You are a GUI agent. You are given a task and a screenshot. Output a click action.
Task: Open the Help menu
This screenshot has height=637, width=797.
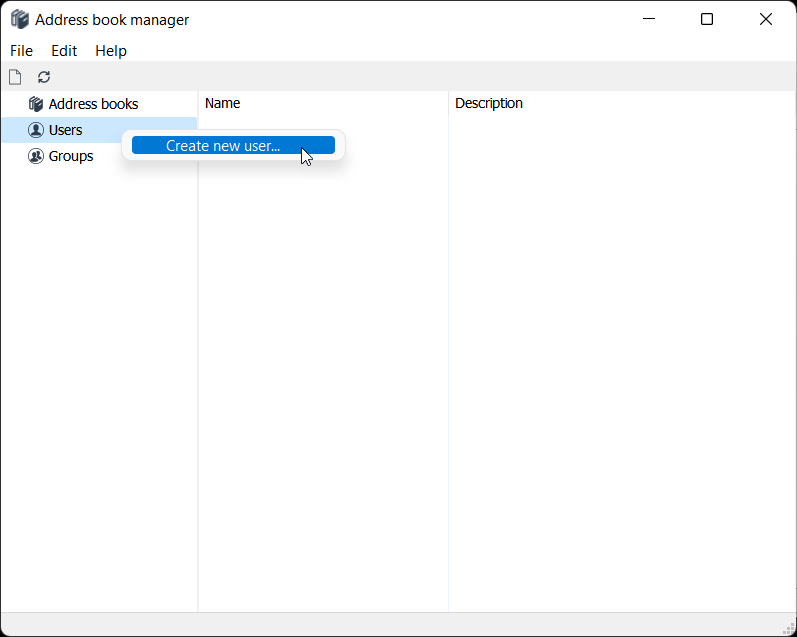(x=111, y=51)
